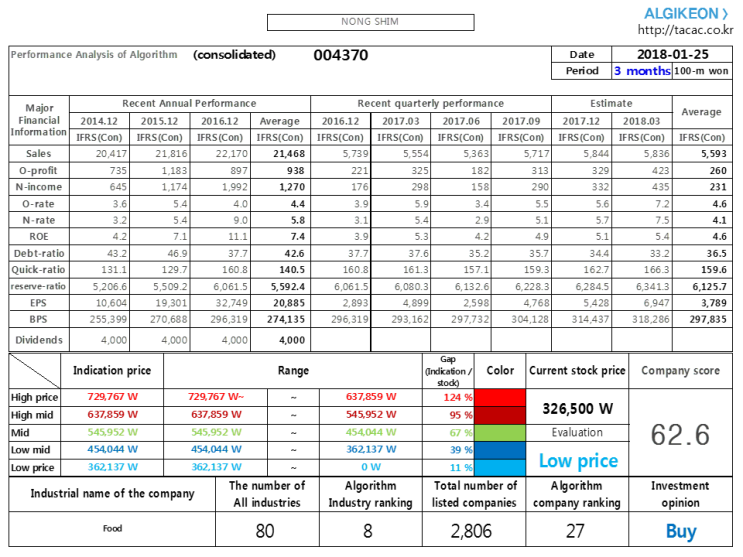Screen dimensions: 743x557
Task: Click the Buy investment opinion
Action: [x=681, y=531]
